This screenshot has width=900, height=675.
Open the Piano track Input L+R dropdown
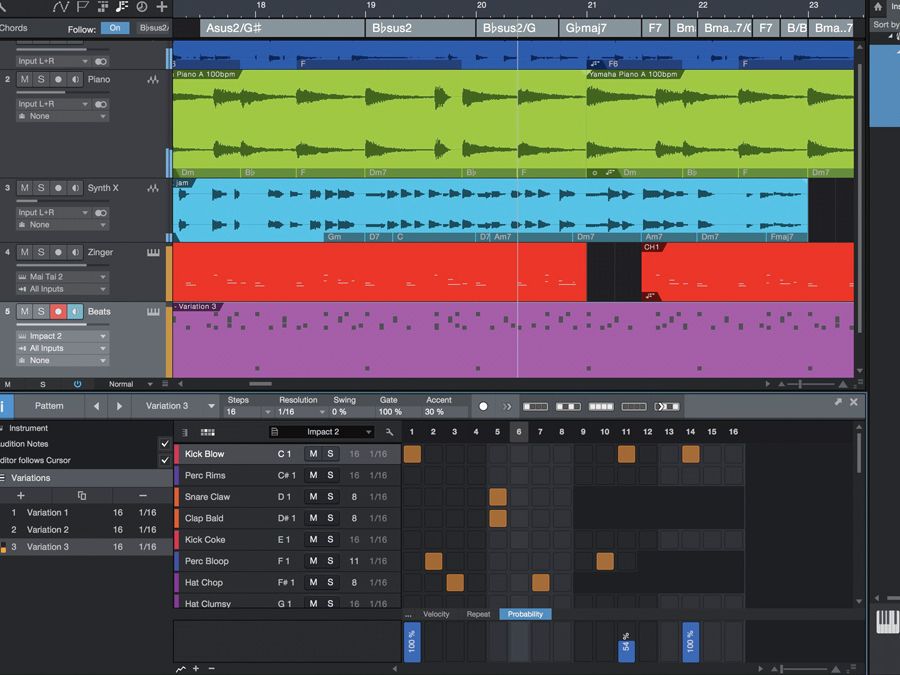click(53, 104)
